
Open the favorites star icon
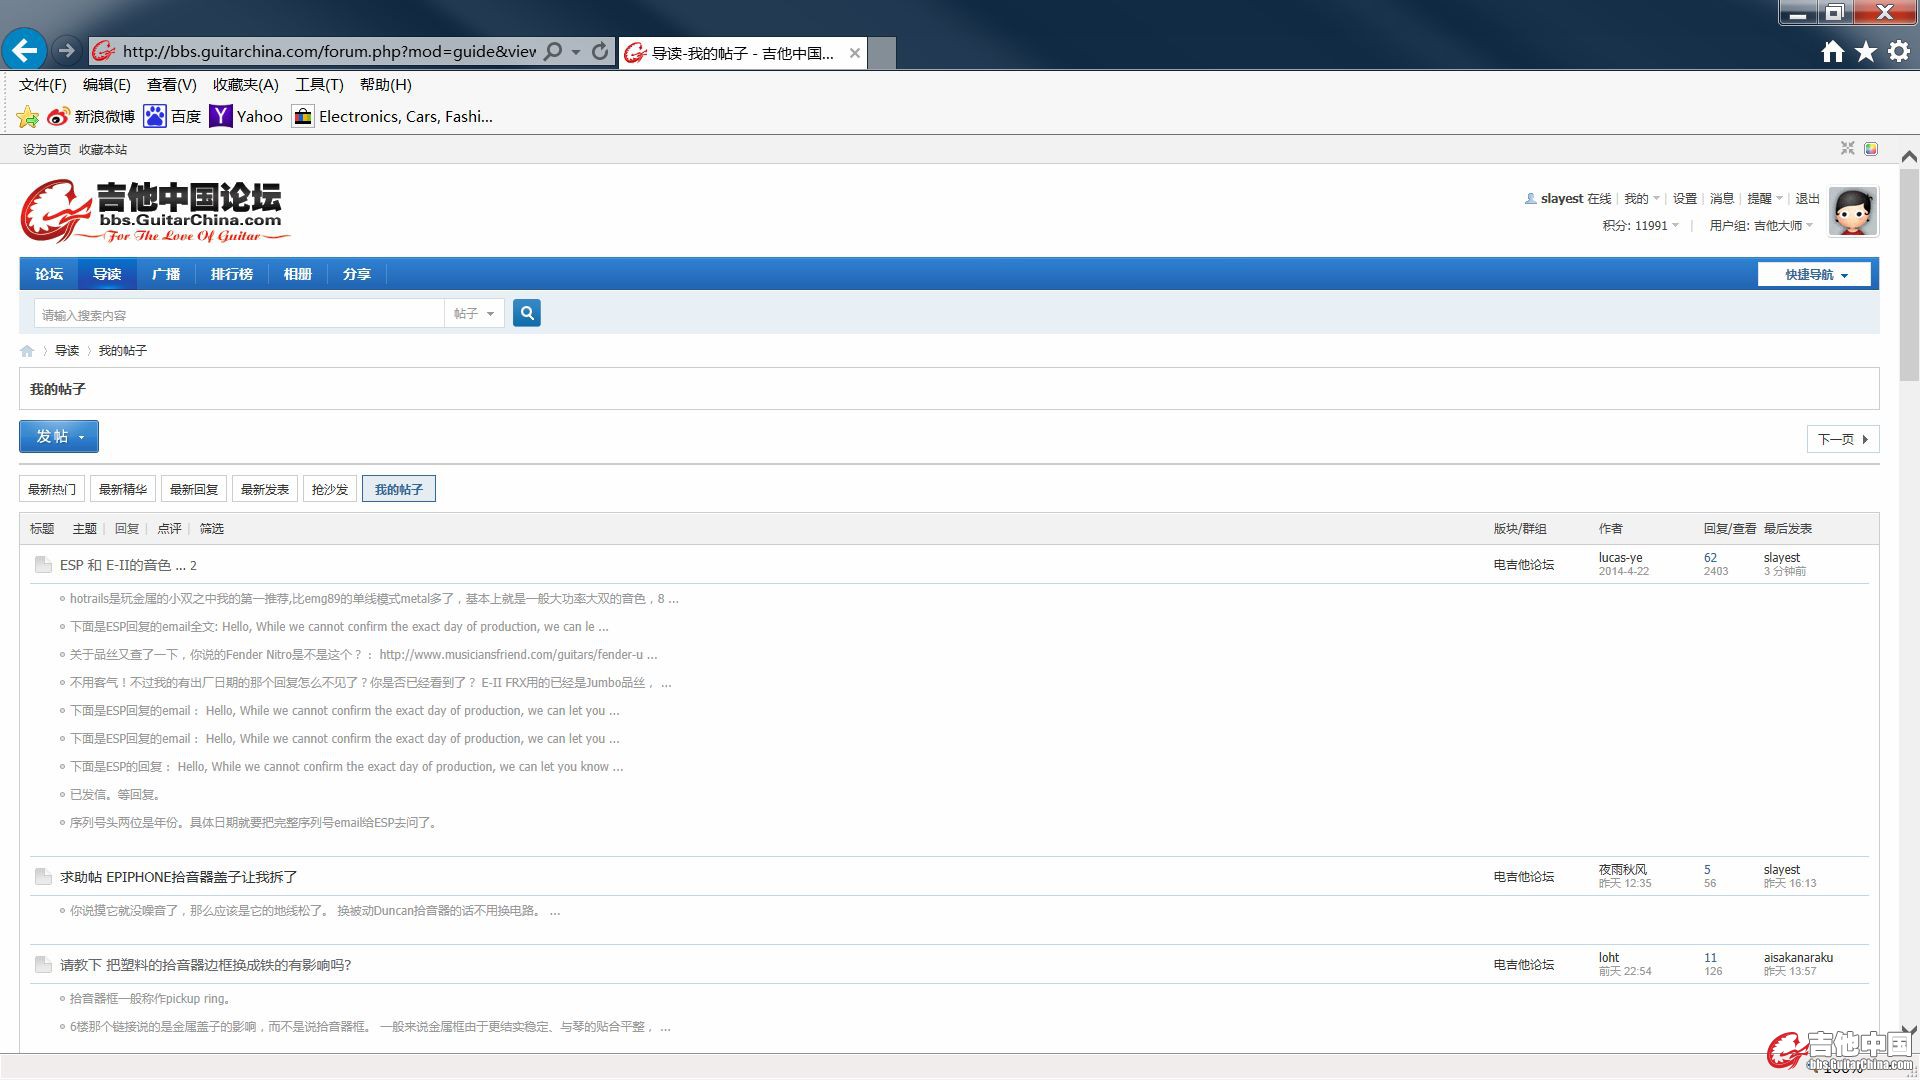tap(1866, 52)
